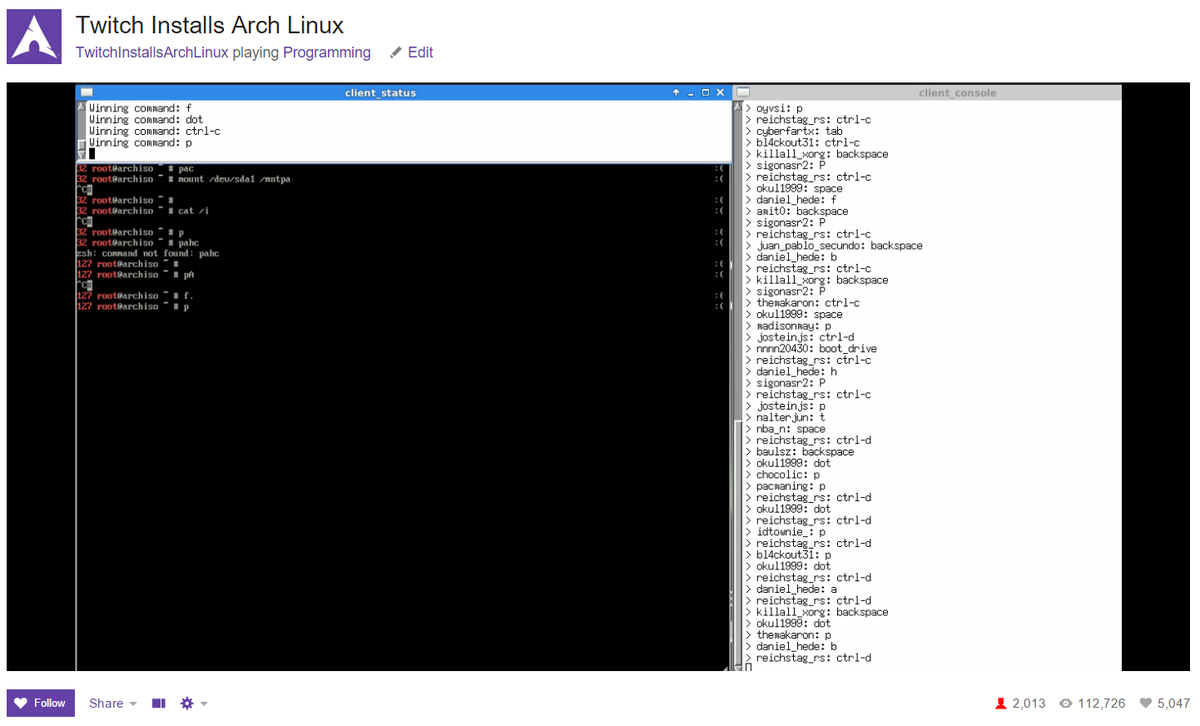
Task: Click the down arrow on client_console scrollbar
Action: coord(737,666)
